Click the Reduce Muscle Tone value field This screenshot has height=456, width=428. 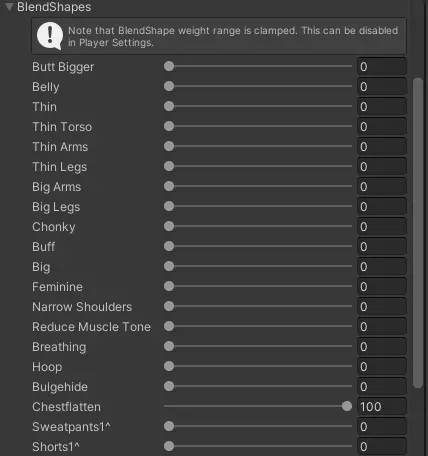pos(382,327)
